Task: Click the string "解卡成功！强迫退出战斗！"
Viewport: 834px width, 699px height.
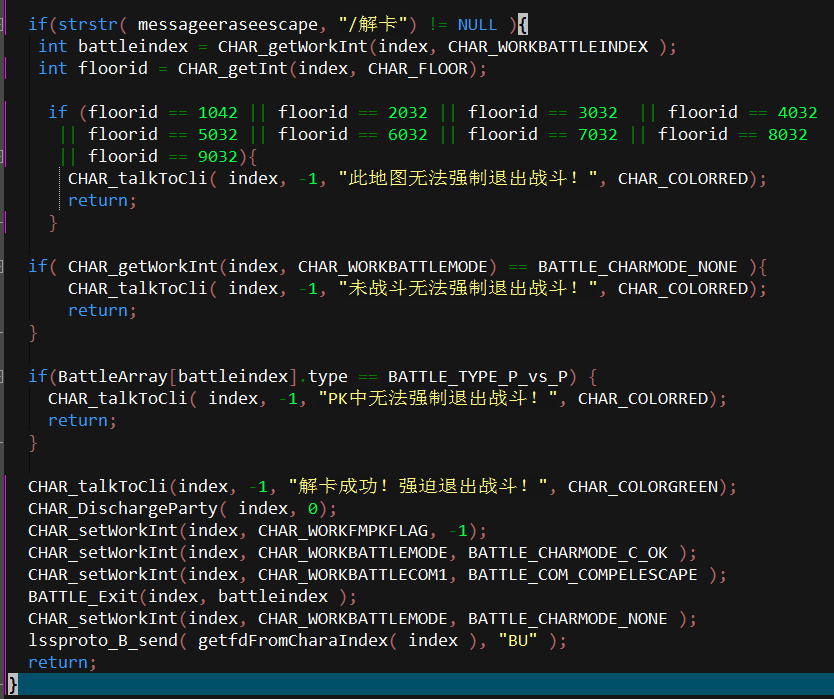Action: (418, 487)
